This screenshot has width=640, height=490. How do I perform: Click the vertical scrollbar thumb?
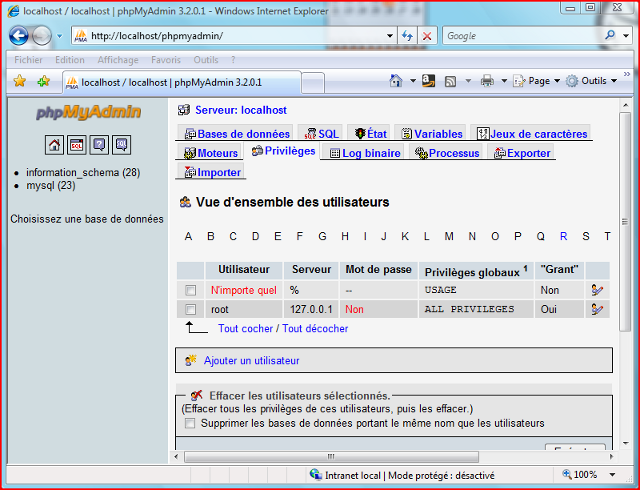pos(625,222)
